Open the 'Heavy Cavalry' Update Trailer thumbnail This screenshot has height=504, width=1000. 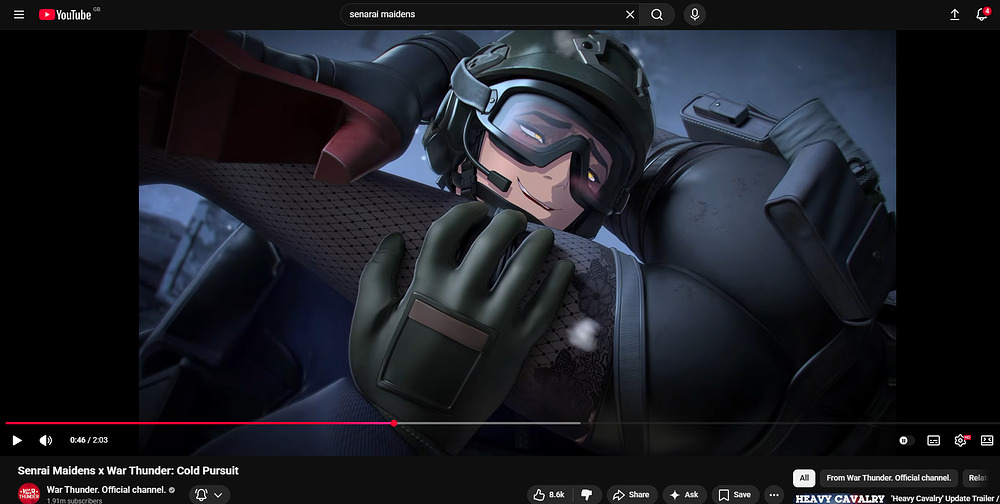[839, 499]
